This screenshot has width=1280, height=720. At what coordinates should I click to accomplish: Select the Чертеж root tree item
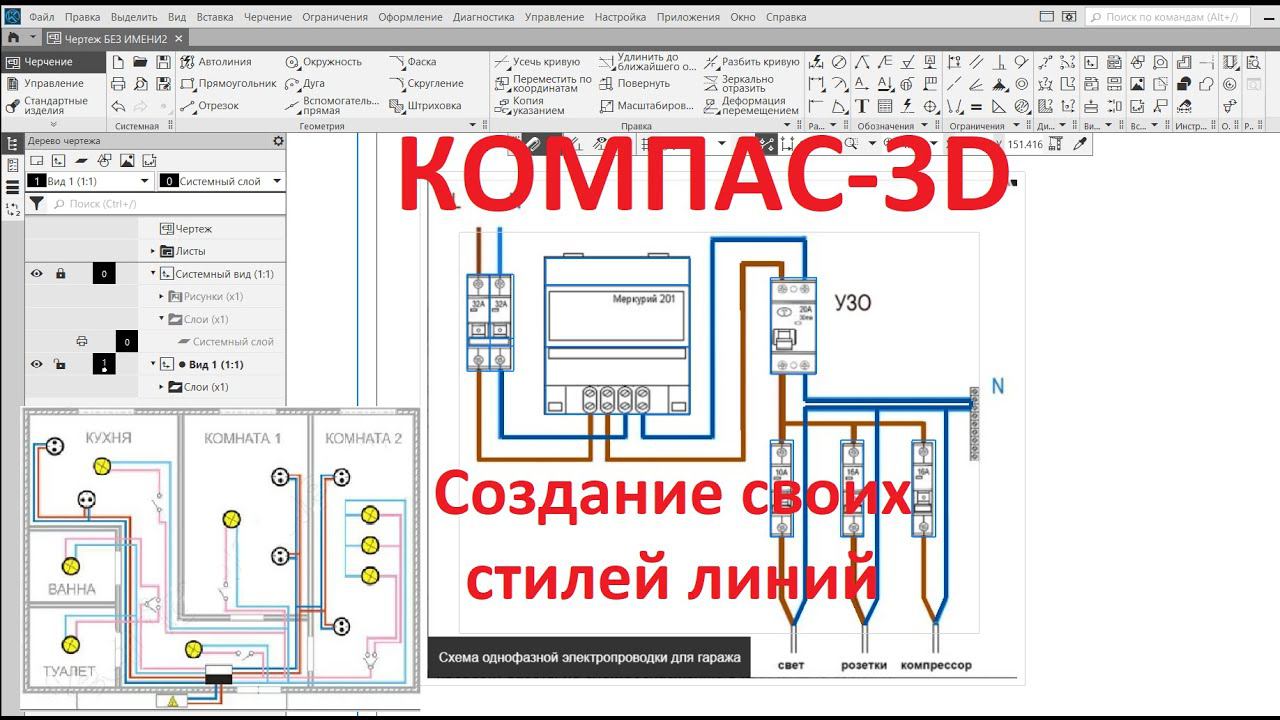(186, 229)
